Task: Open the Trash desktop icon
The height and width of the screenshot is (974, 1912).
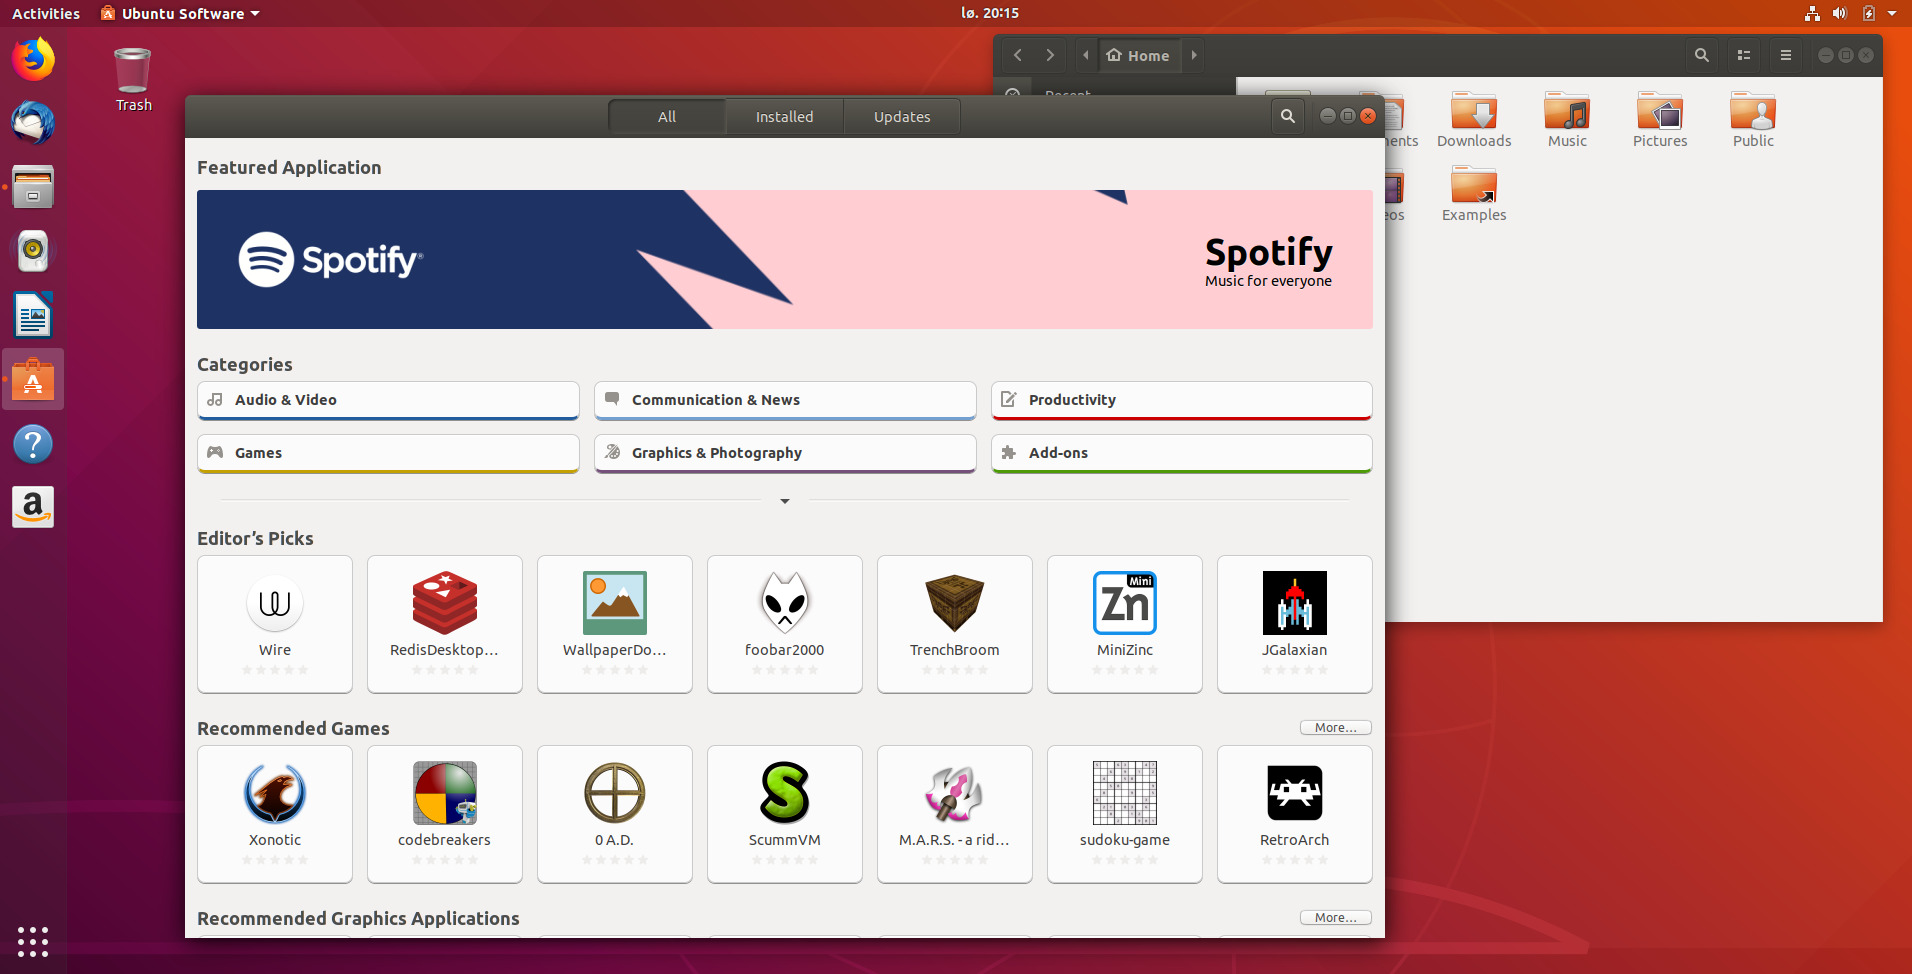Action: [x=133, y=80]
